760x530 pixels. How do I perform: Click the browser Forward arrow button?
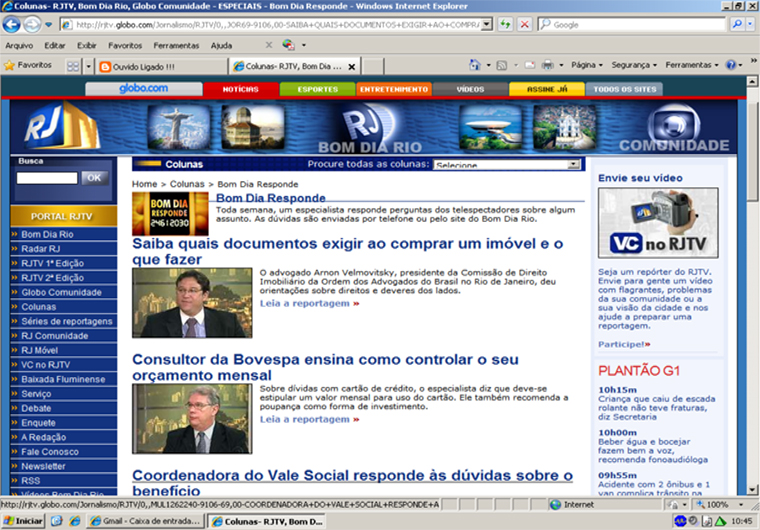click(32, 24)
